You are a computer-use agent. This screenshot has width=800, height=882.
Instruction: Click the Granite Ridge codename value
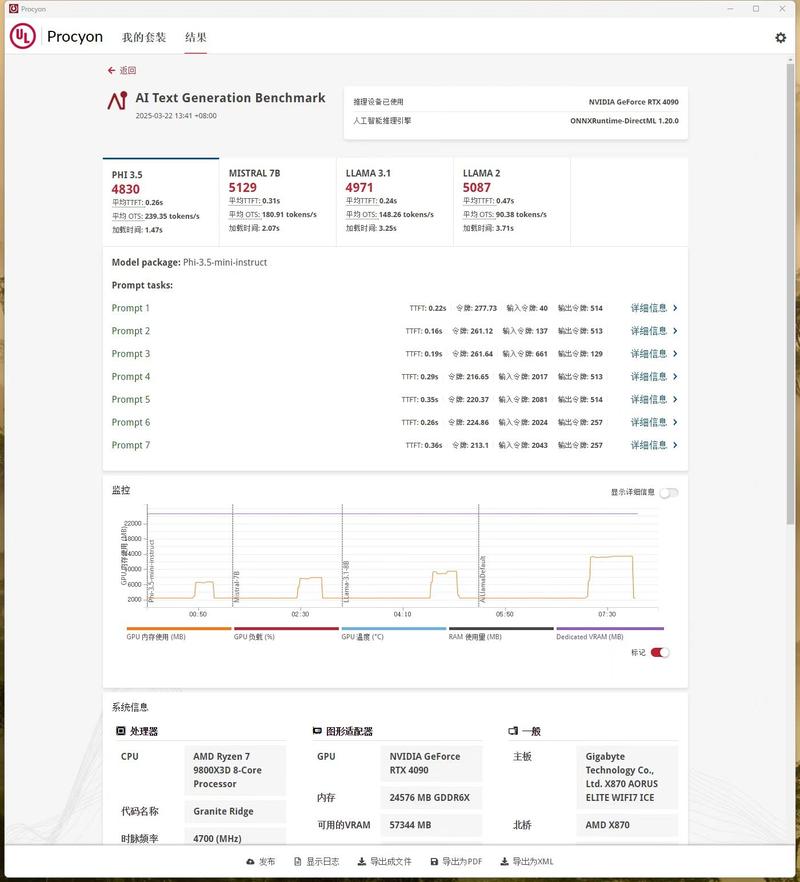point(235,811)
